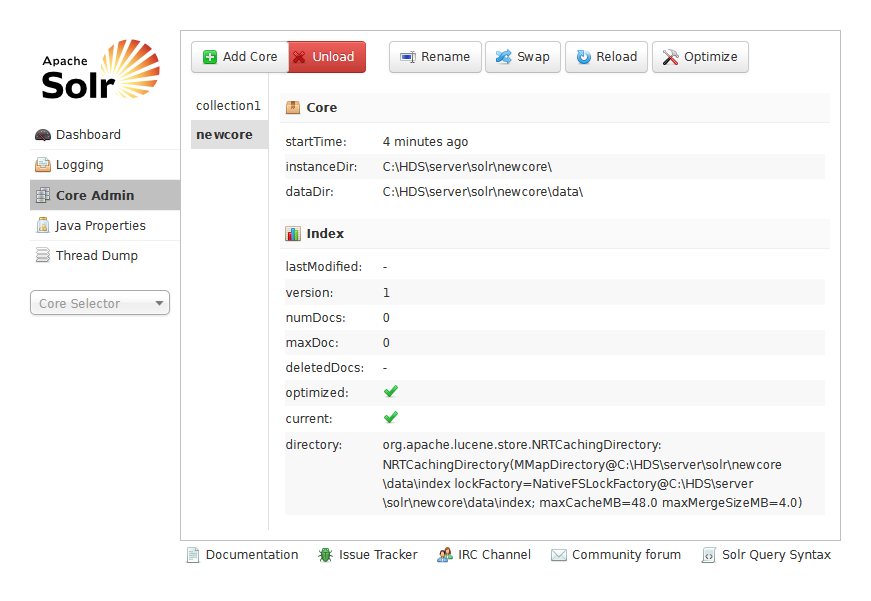Image resolution: width=871 pixels, height=601 pixels.
Task: Click the Index section chart icon
Action: (293, 234)
